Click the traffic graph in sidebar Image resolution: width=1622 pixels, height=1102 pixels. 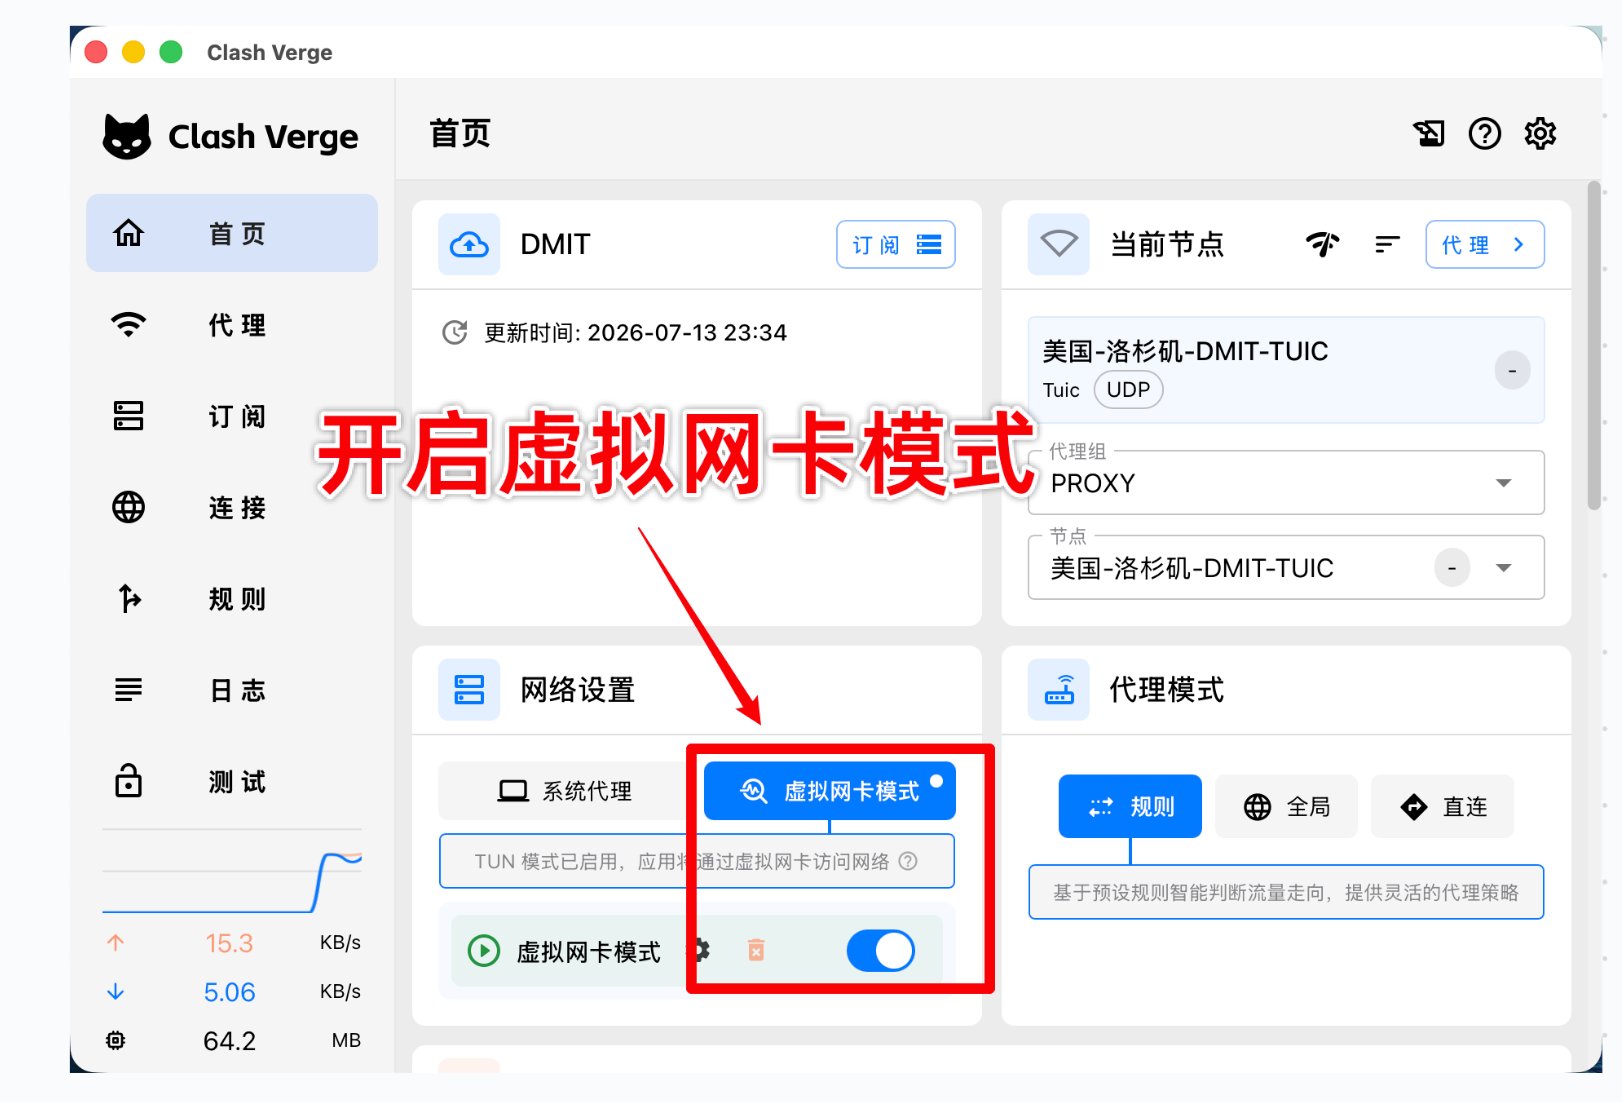tap(232, 872)
